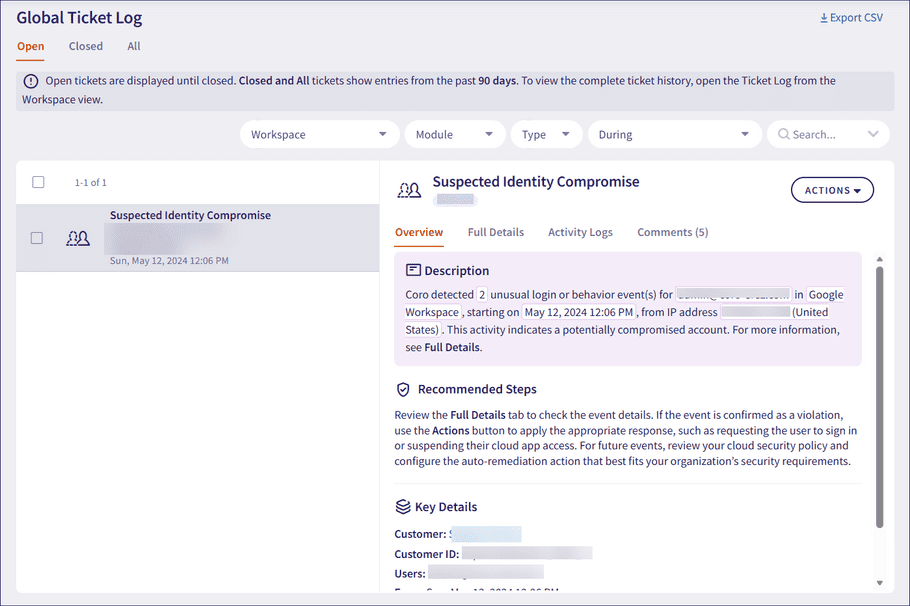Click the shield icon by Recommended Steps
The image size is (910, 606).
pyautogui.click(x=403, y=389)
